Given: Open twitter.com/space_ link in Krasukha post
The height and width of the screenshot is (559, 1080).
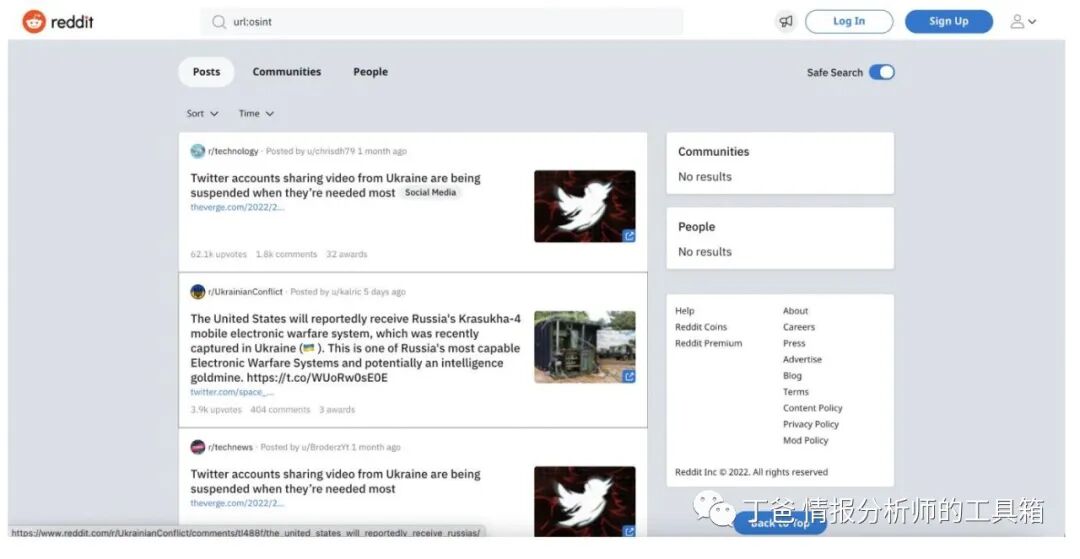Looking at the screenshot, I should pos(232,392).
